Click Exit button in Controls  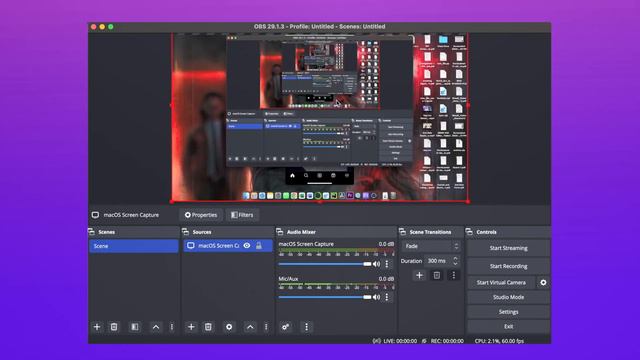pos(509,327)
